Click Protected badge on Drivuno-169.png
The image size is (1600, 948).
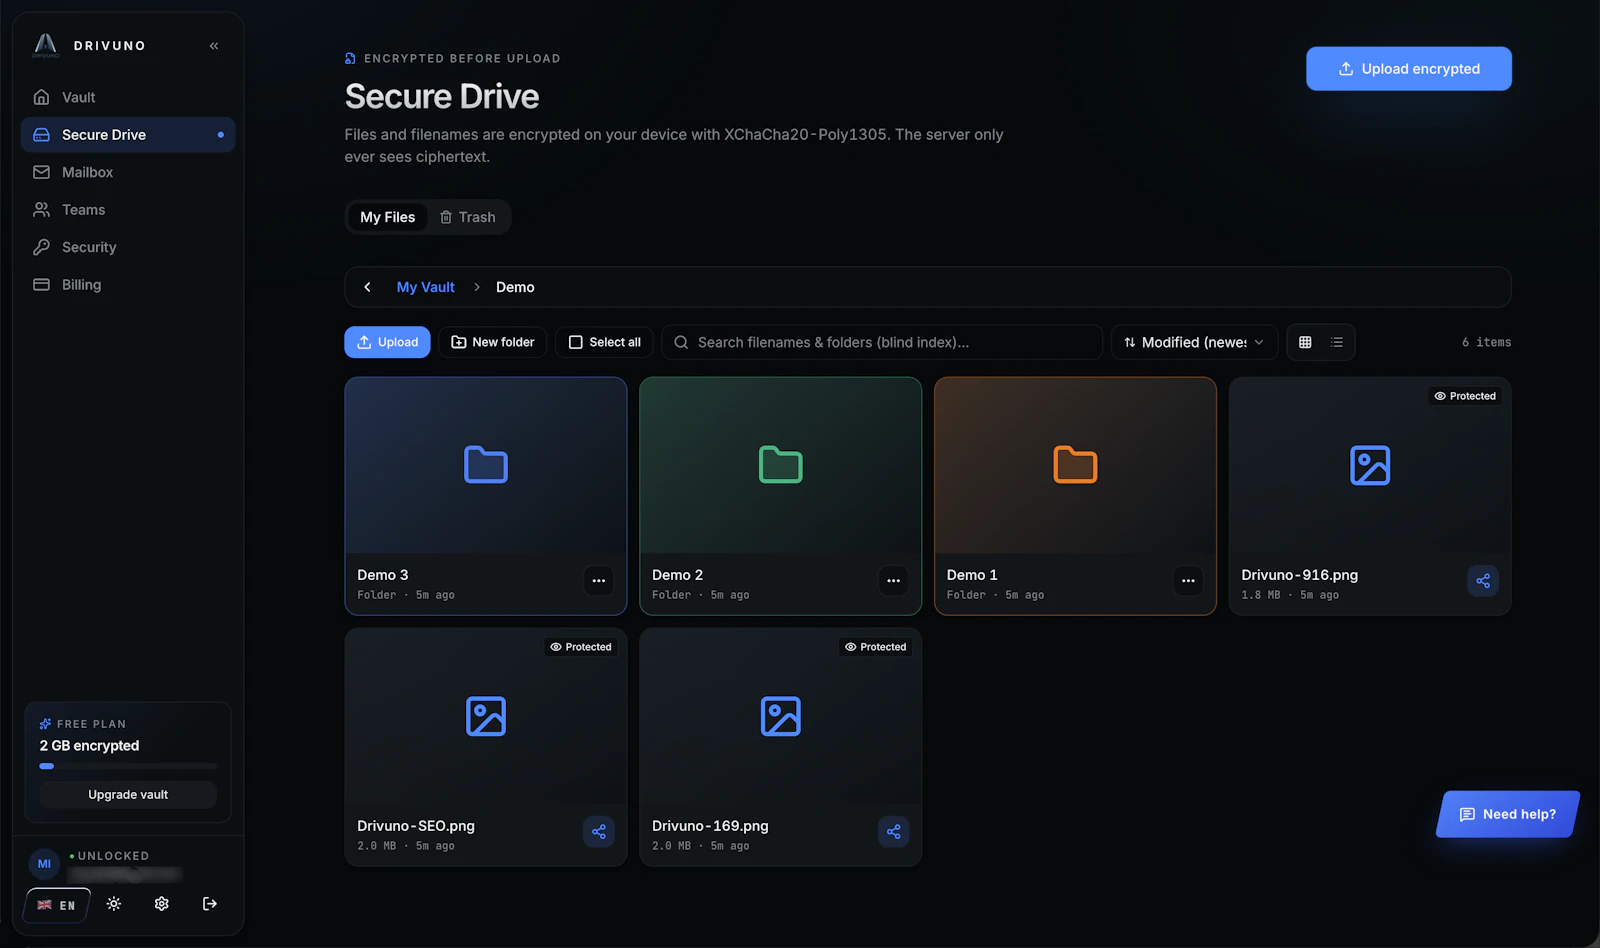coord(876,647)
